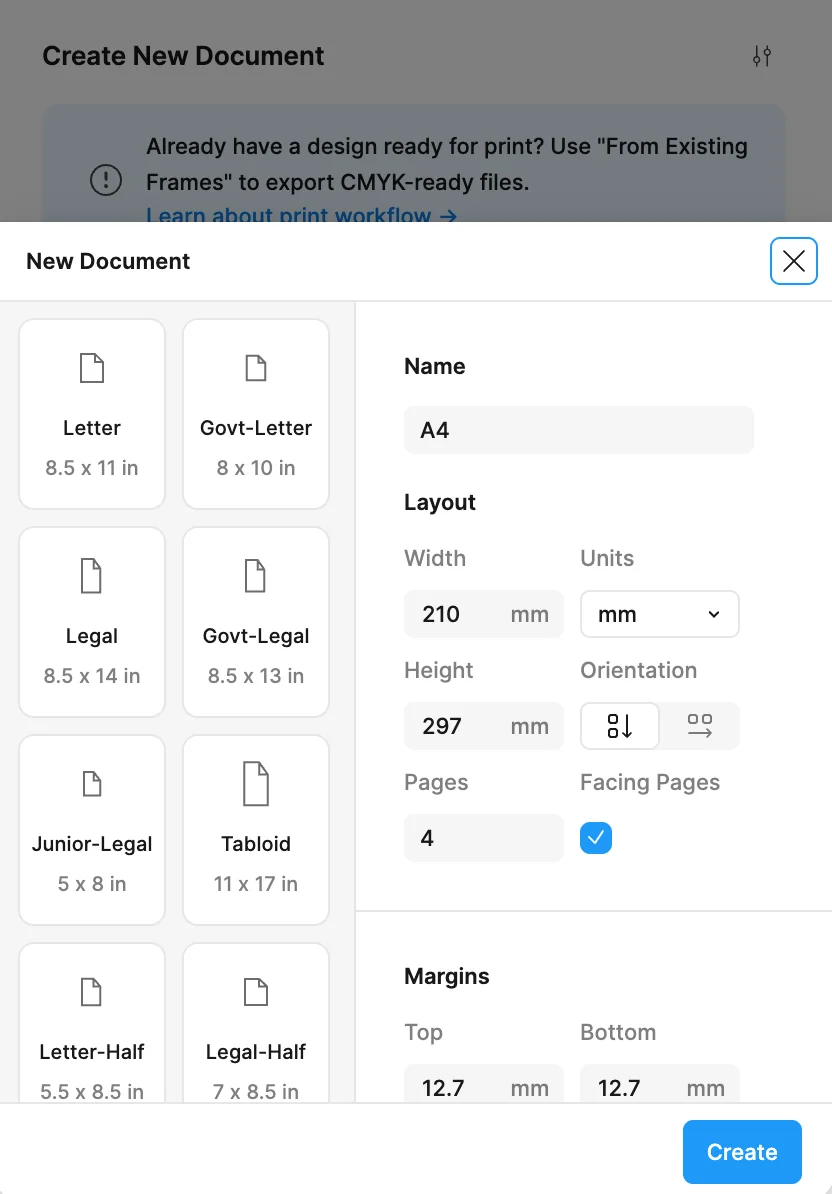Uncheck the Facing Pages option

596,838
